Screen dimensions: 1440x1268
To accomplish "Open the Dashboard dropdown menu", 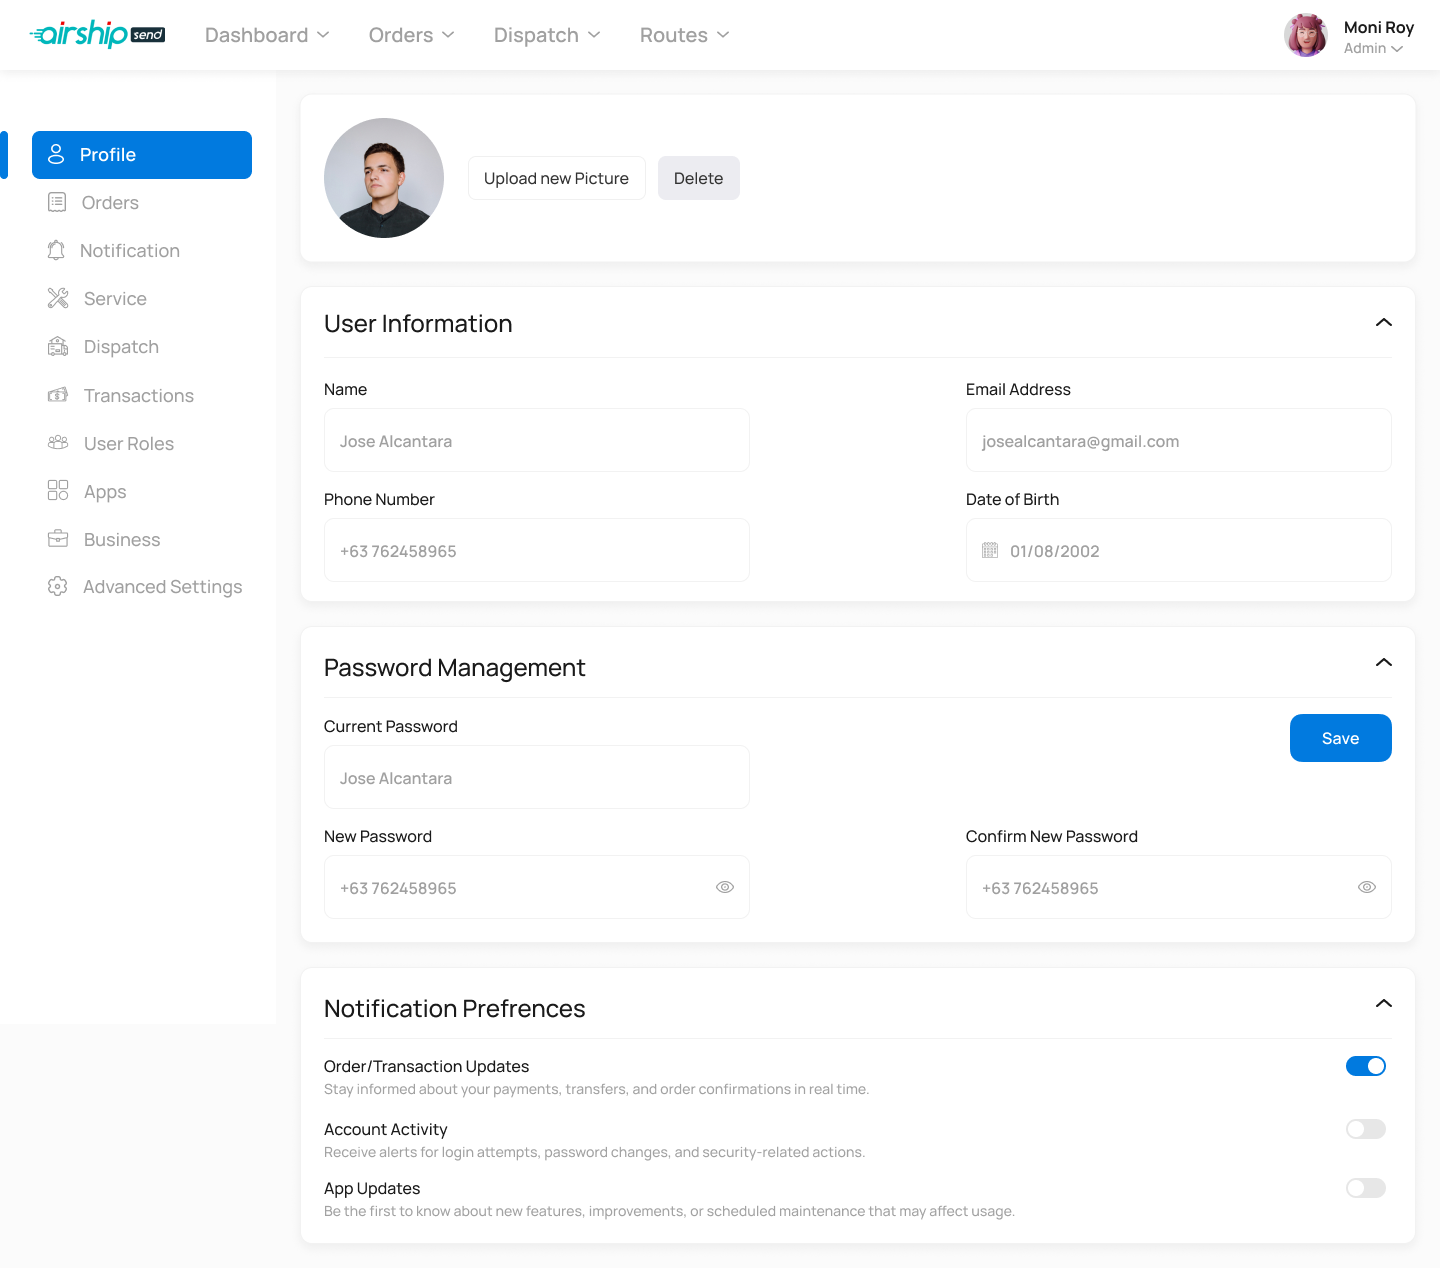I will (267, 35).
